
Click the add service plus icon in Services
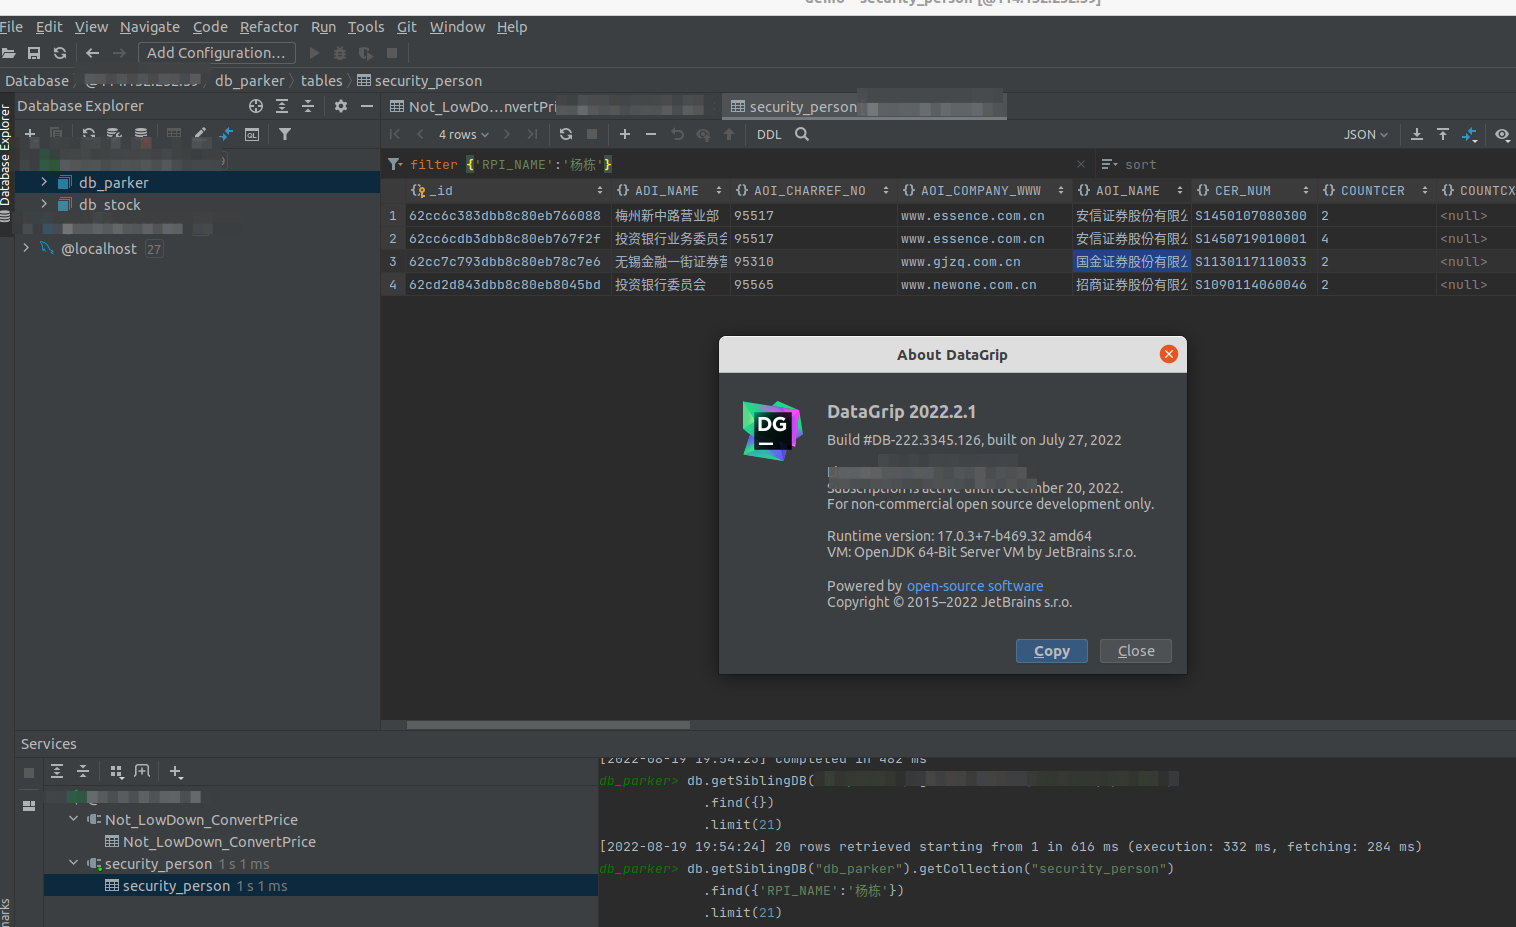click(176, 772)
